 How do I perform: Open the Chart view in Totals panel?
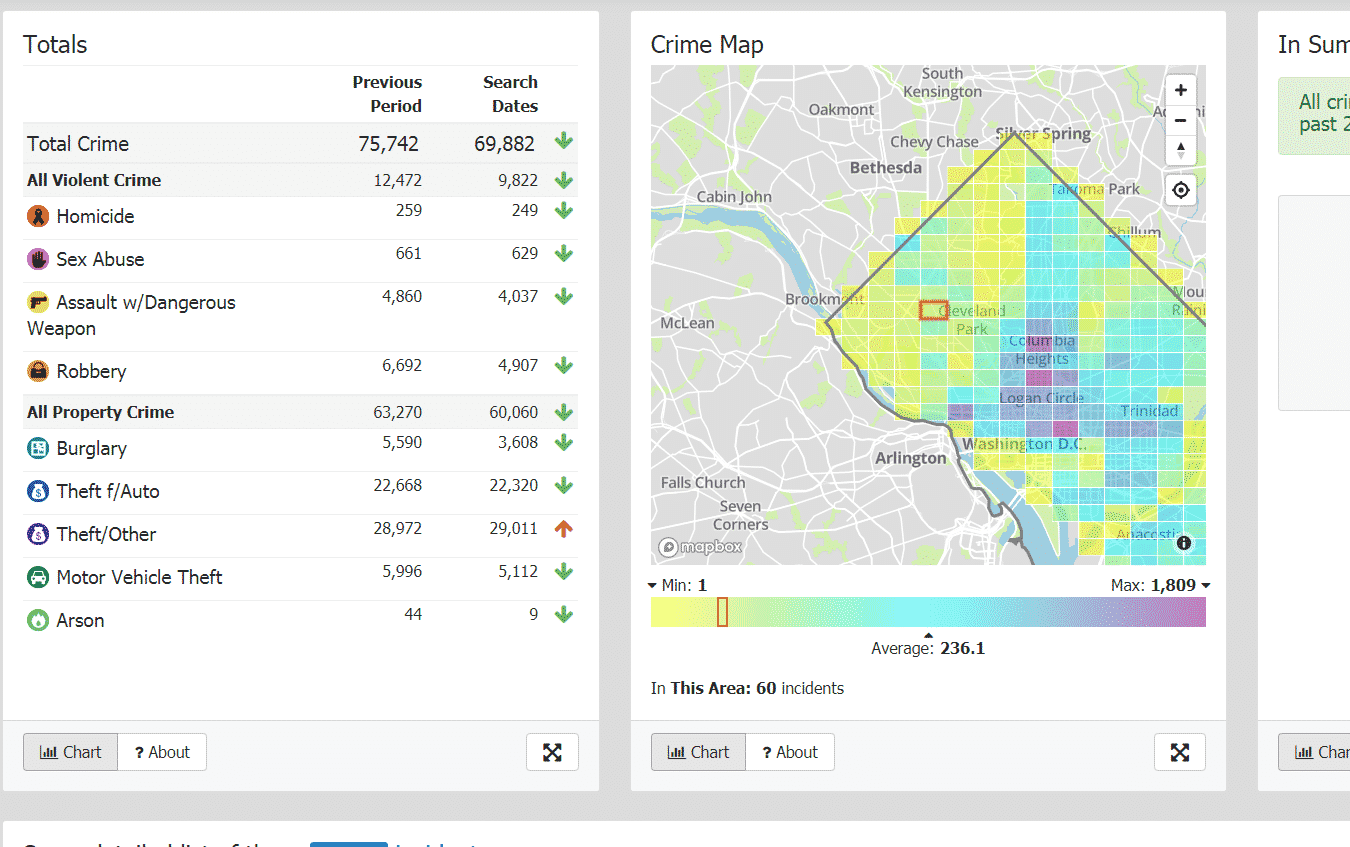click(69, 751)
